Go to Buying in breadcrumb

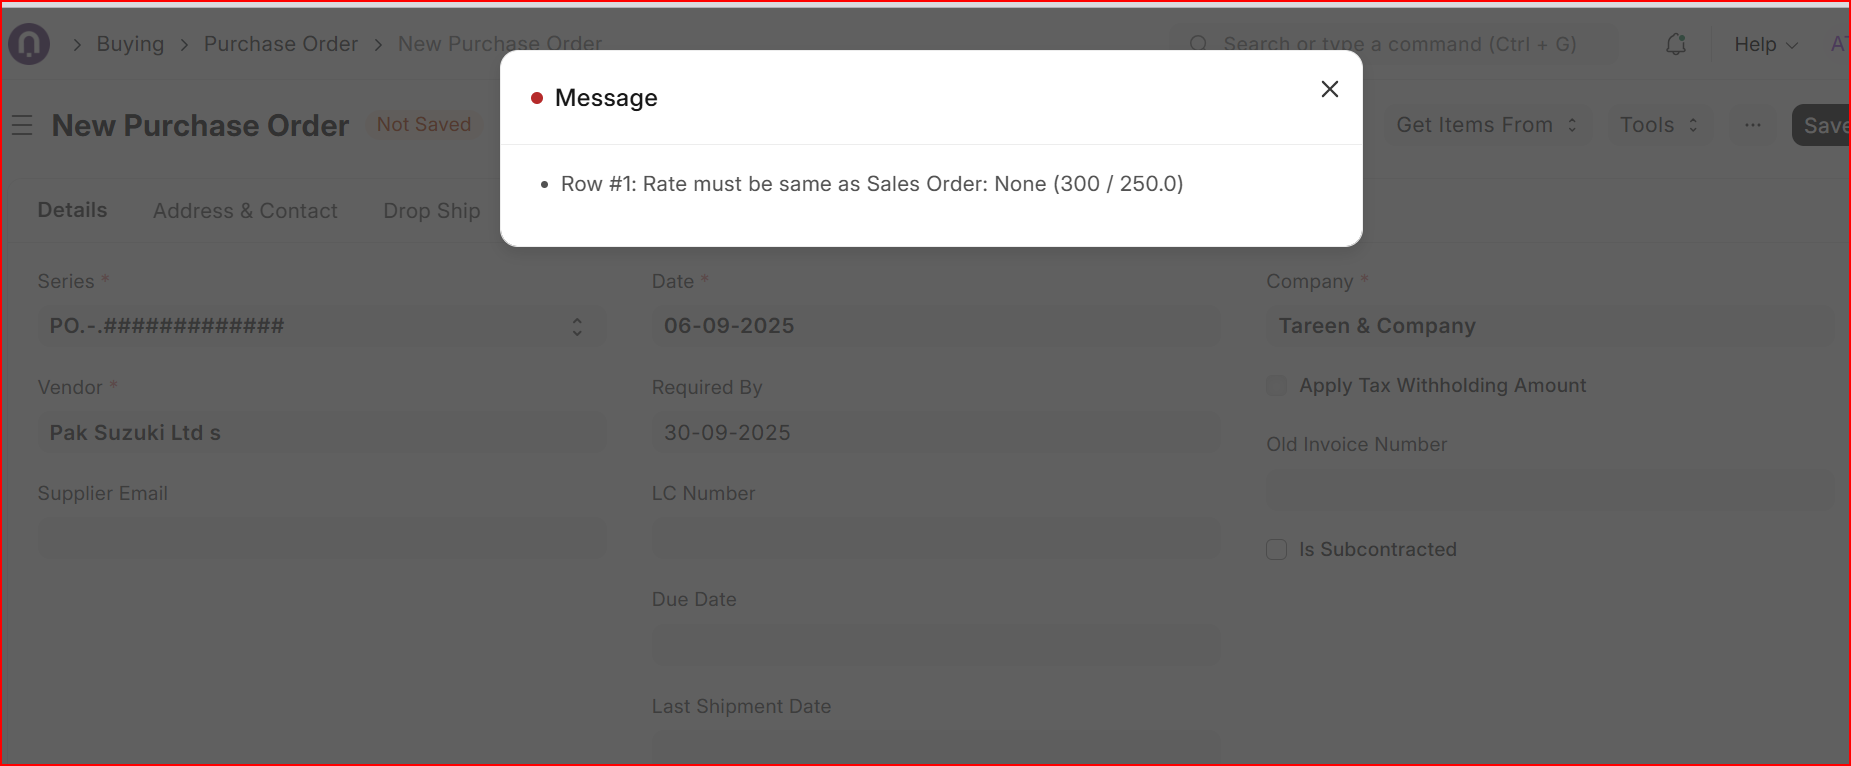click(x=130, y=44)
